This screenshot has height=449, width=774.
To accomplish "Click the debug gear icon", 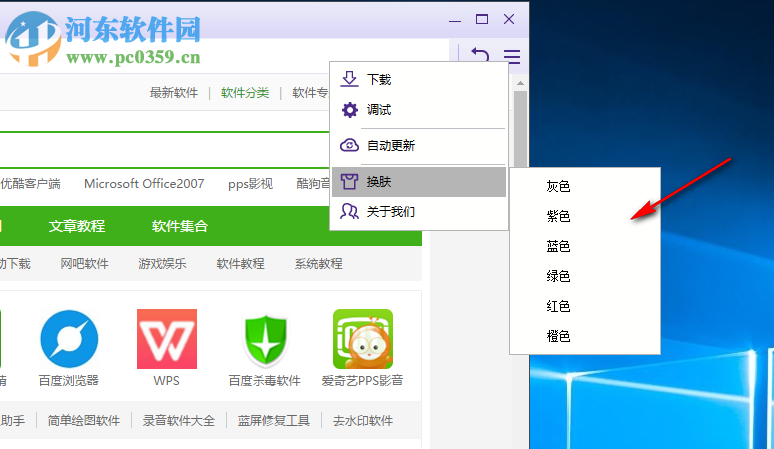I will tap(349, 110).
